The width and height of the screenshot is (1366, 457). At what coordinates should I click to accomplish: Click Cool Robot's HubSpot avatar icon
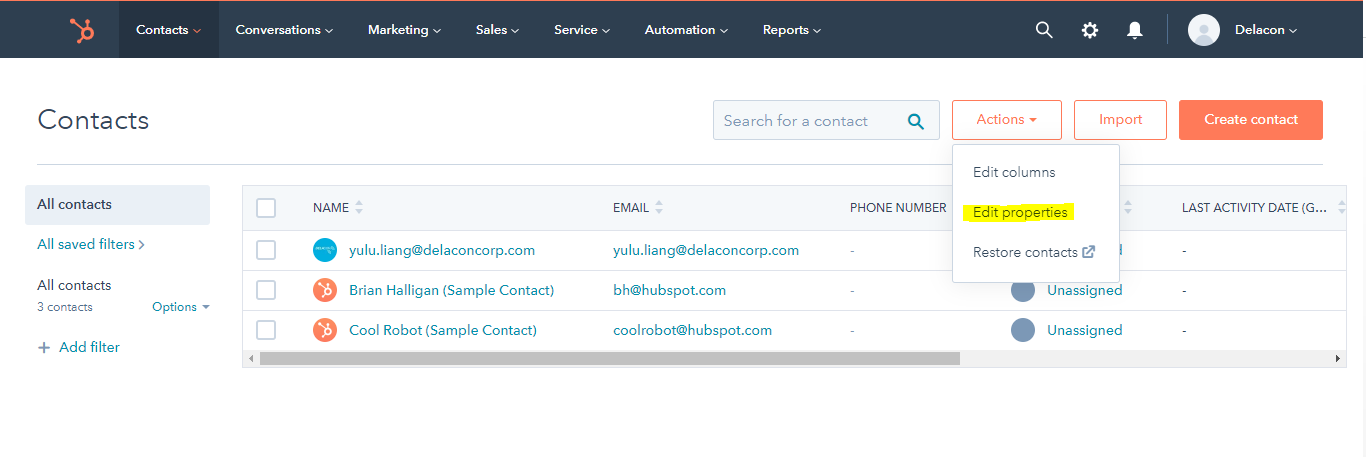(x=325, y=330)
